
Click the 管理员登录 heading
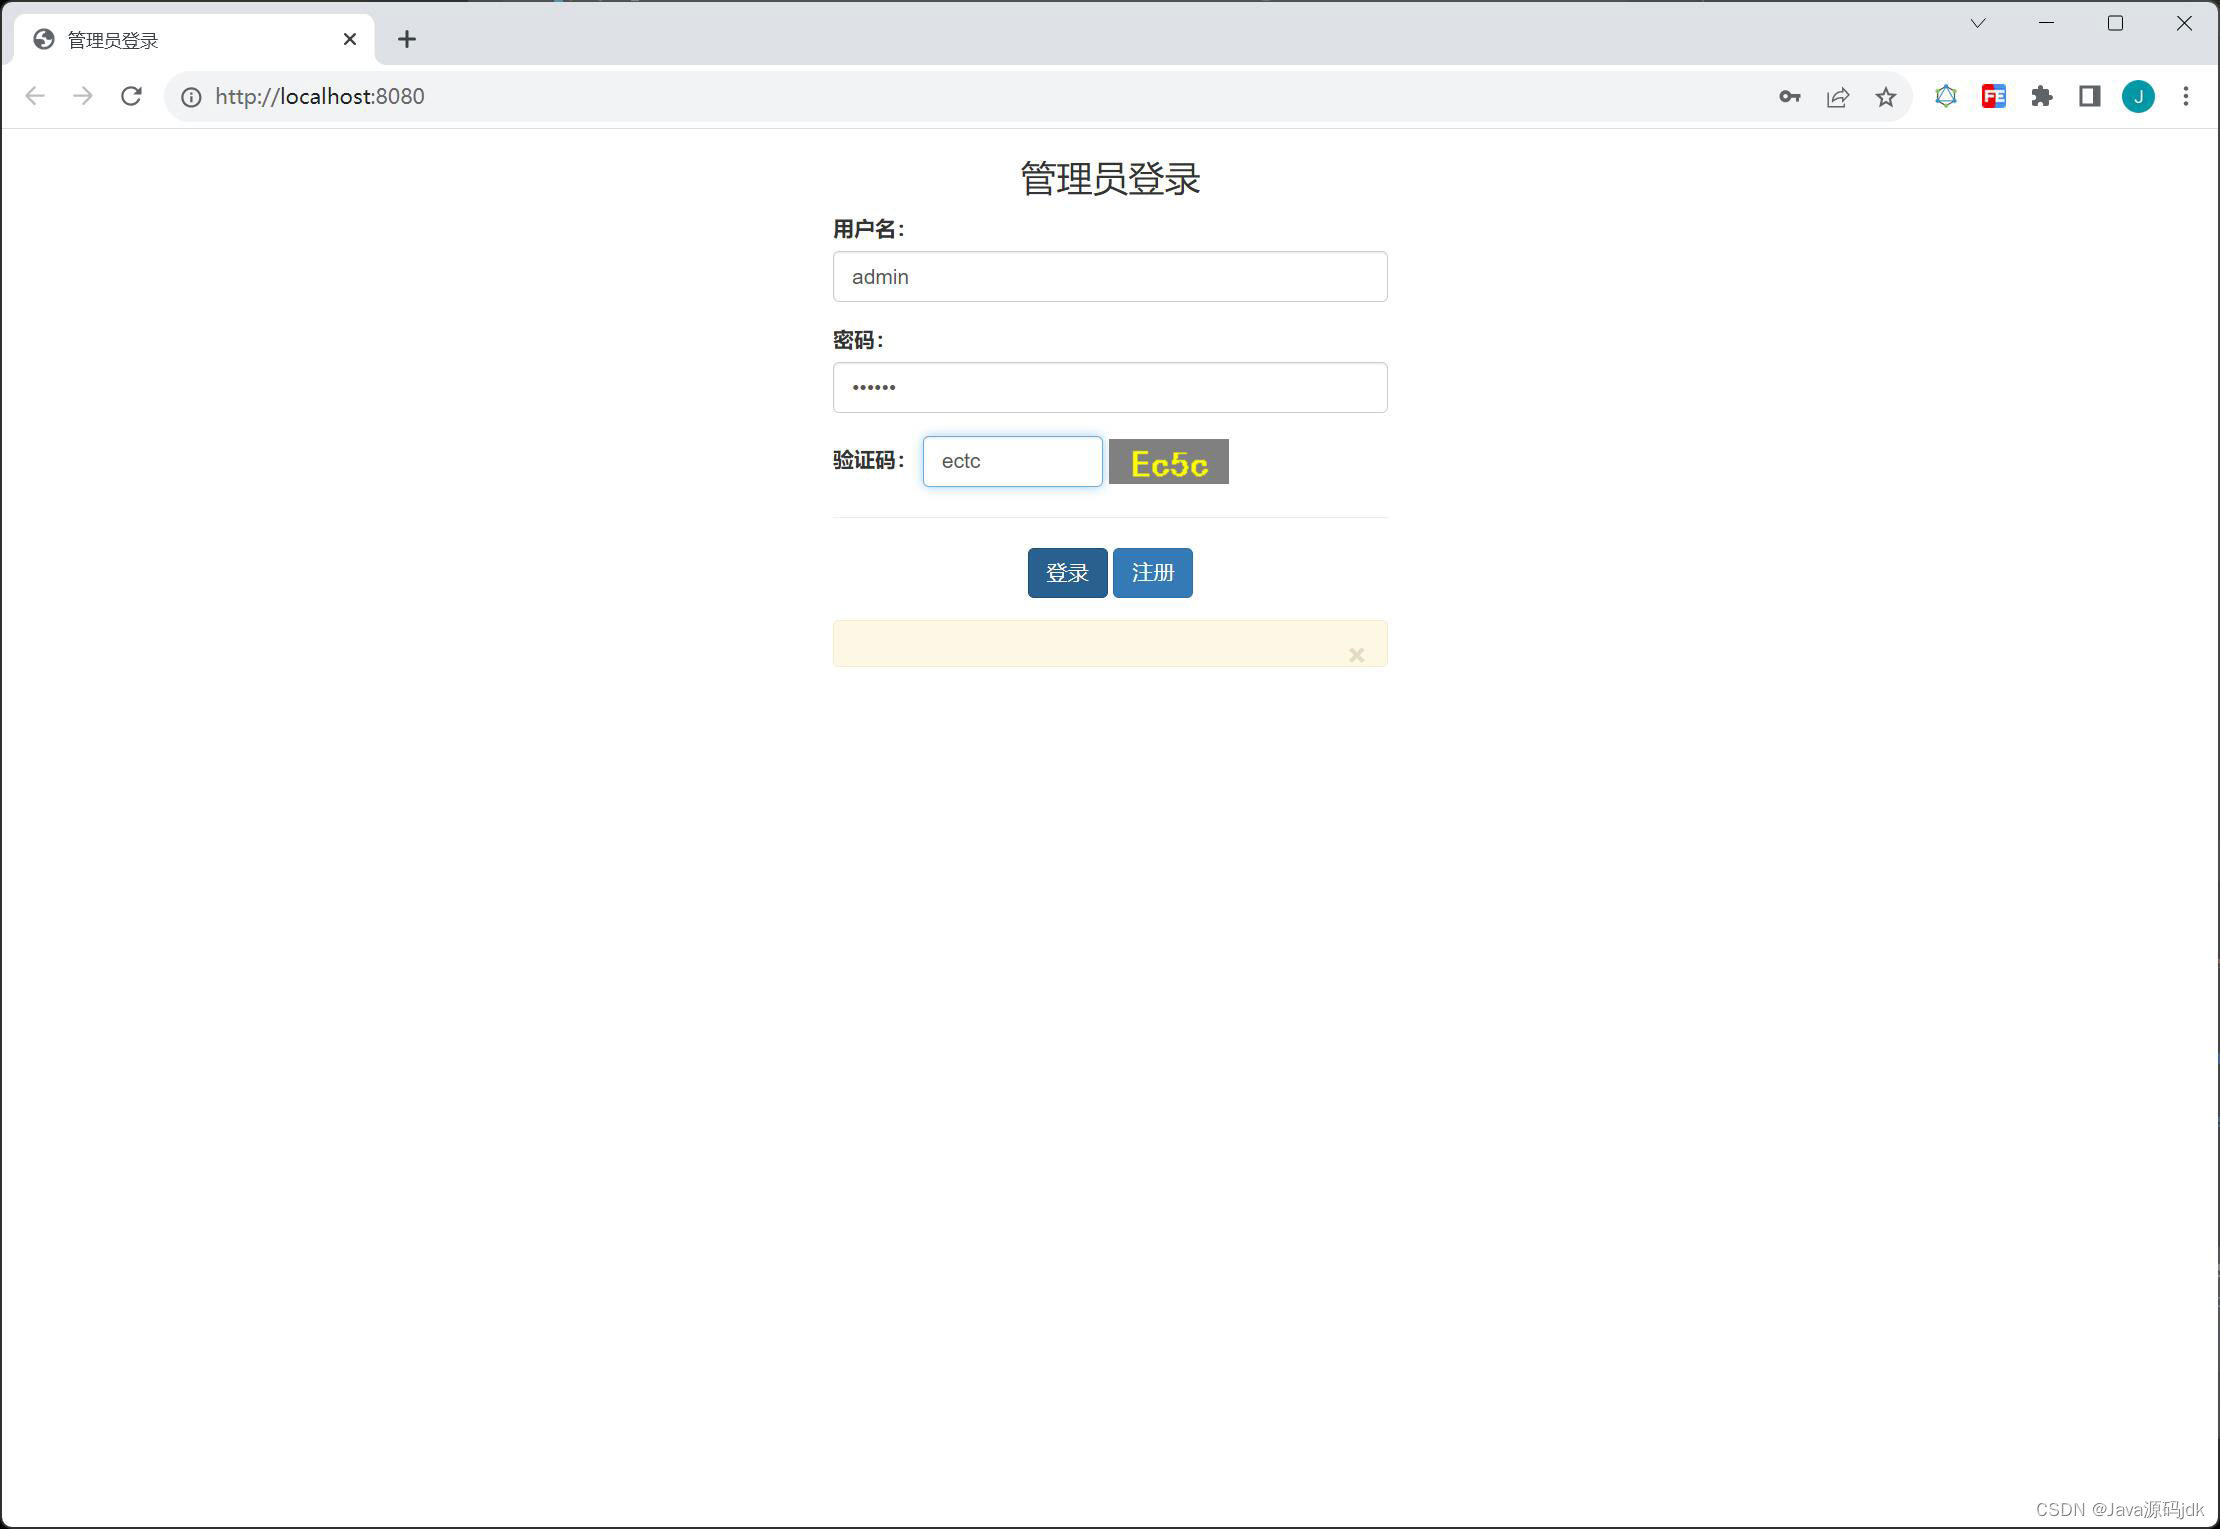click(x=1110, y=179)
